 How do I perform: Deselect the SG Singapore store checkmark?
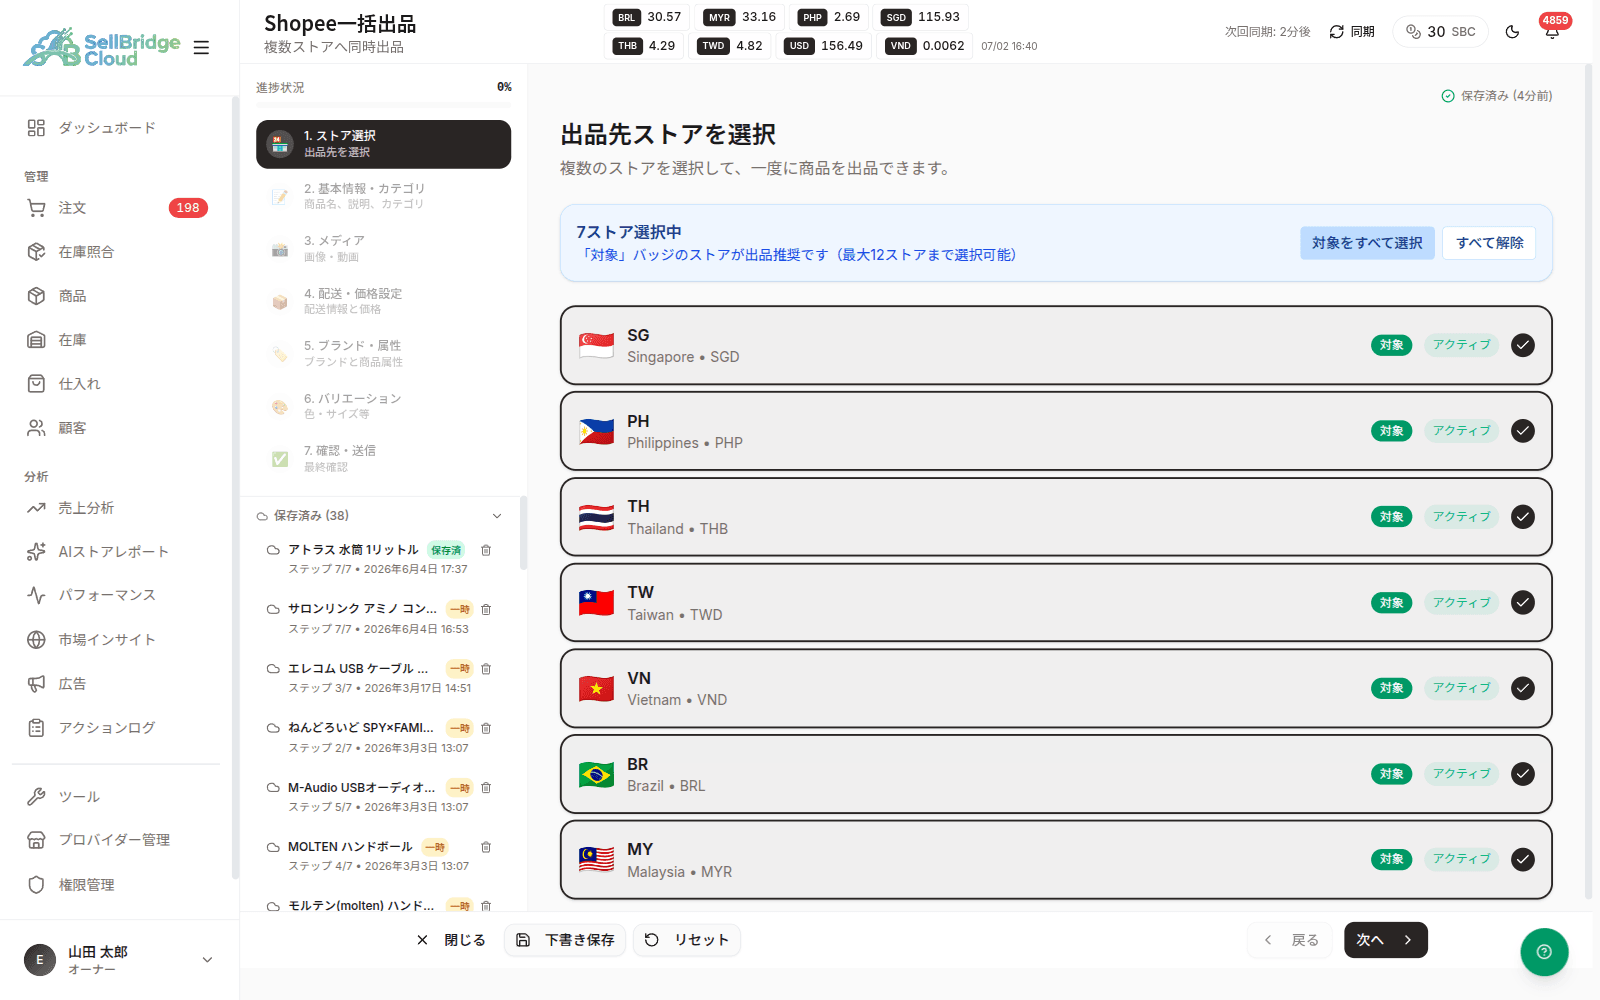pyautogui.click(x=1523, y=345)
